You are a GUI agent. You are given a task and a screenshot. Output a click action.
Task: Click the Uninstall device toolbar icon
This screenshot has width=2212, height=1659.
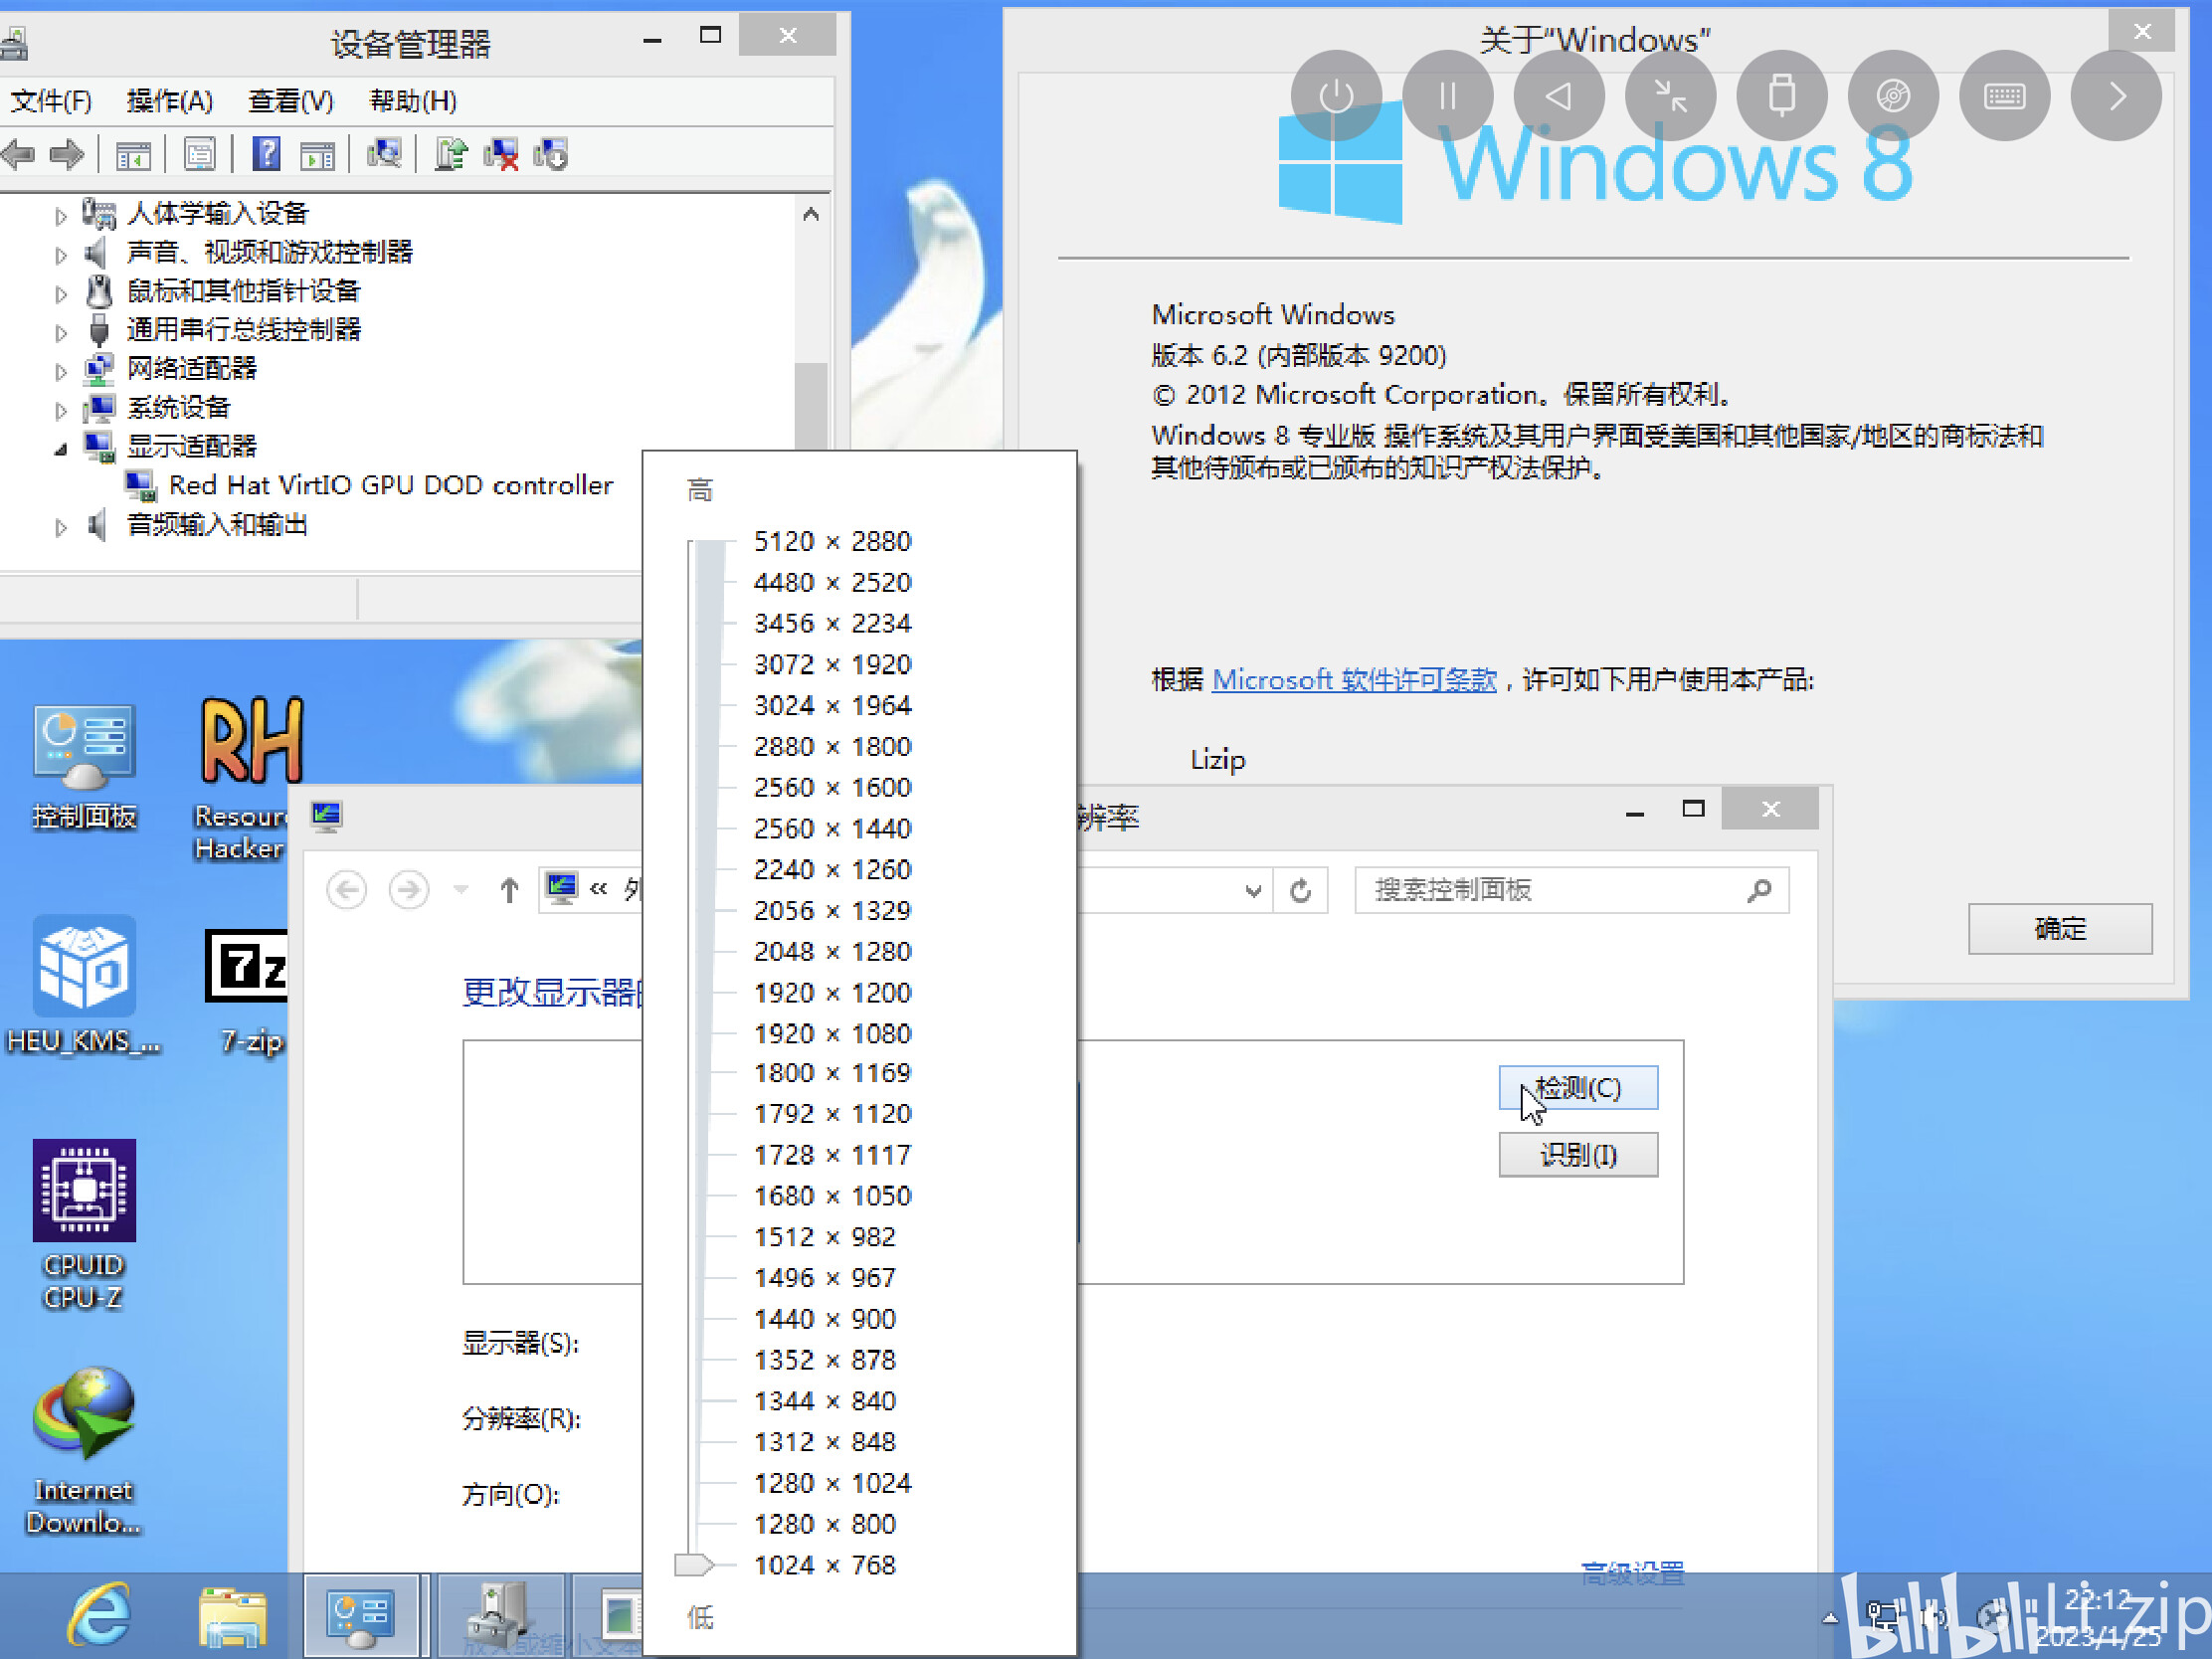click(501, 154)
